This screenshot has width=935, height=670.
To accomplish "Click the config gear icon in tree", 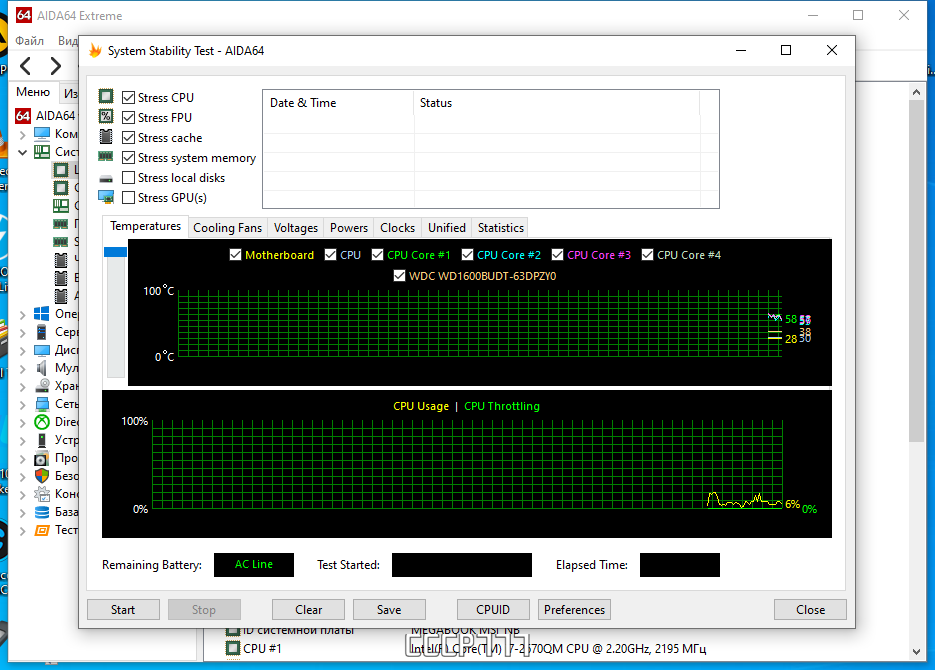I will [42, 494].
